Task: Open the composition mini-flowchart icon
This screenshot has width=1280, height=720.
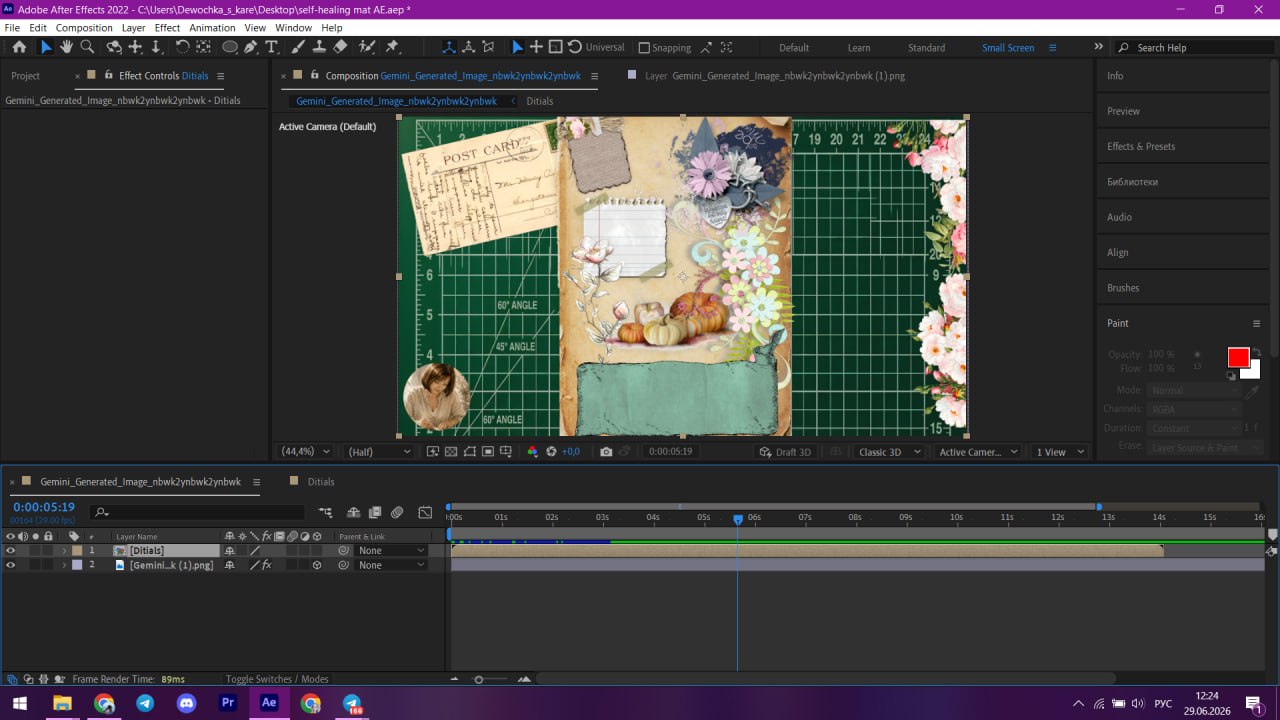Action: click(325, 512)
